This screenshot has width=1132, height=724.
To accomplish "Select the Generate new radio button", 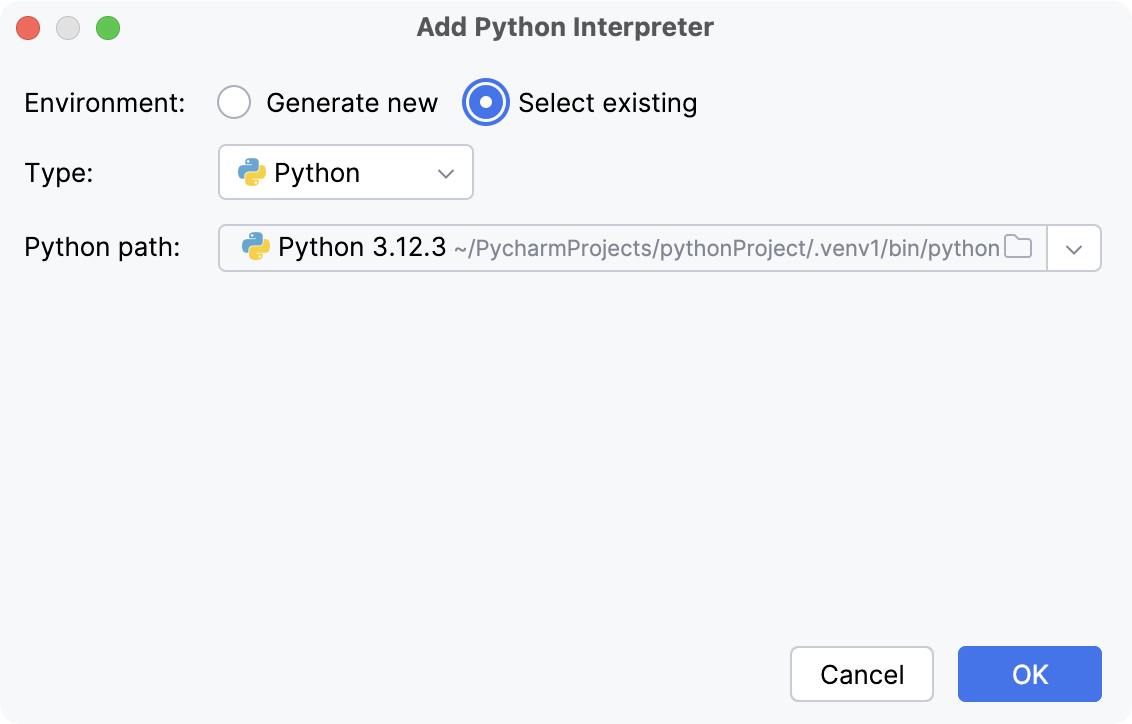I will (x=234, y=103).
